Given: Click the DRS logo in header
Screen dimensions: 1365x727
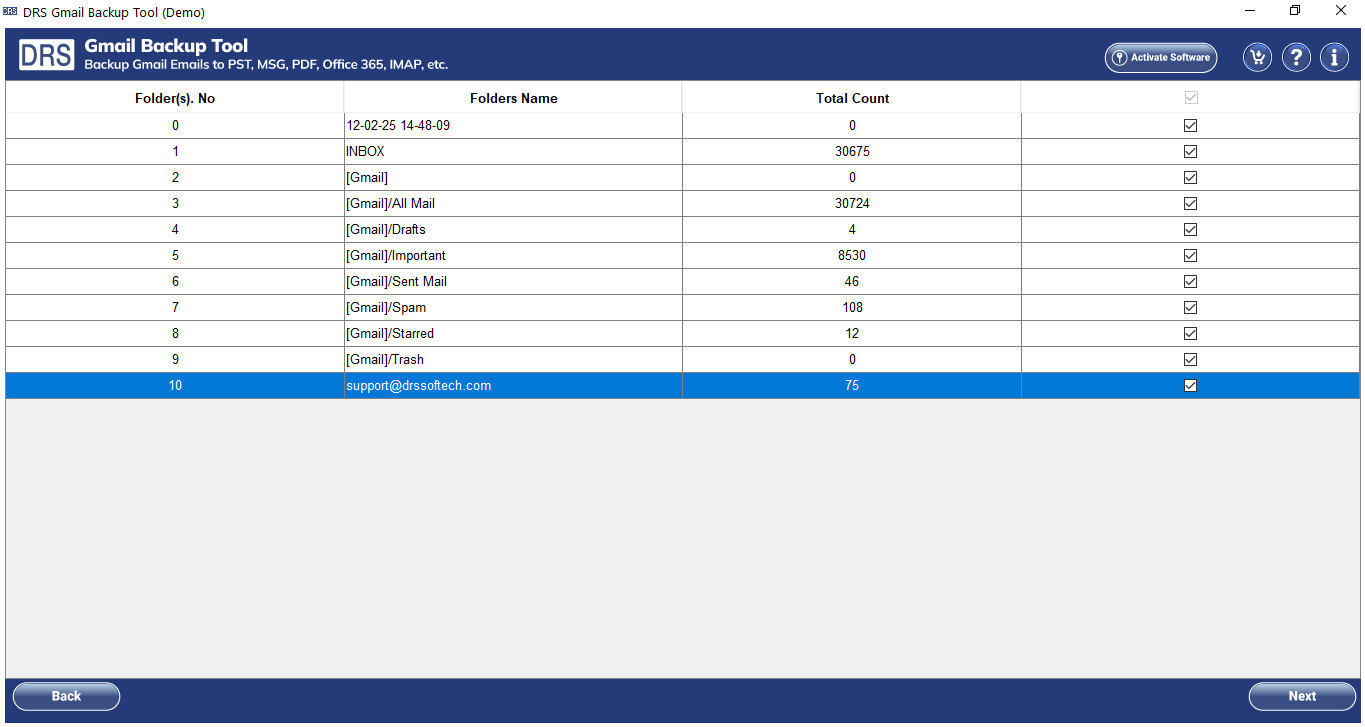Looking at the screenshot, I should coord(46,56).
